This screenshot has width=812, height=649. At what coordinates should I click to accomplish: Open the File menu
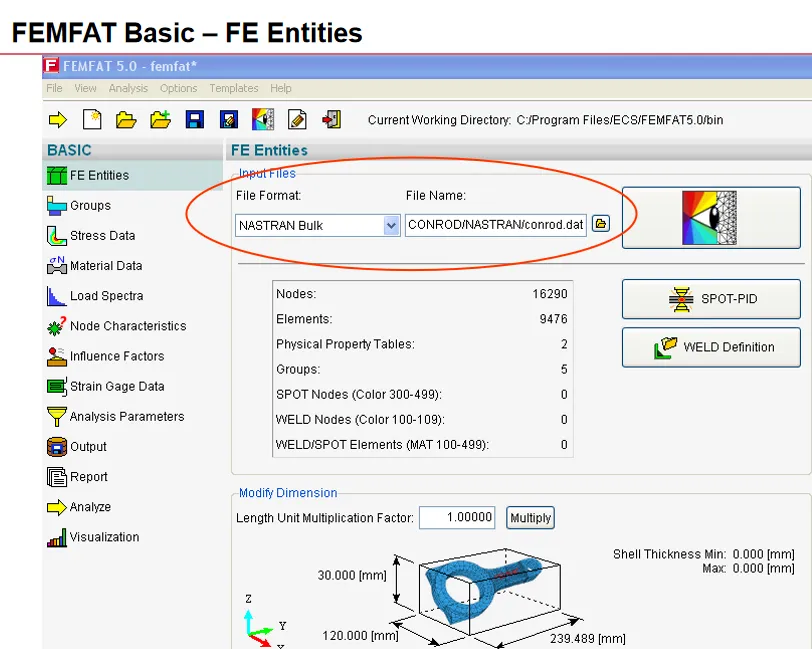[x=54, y=88]
